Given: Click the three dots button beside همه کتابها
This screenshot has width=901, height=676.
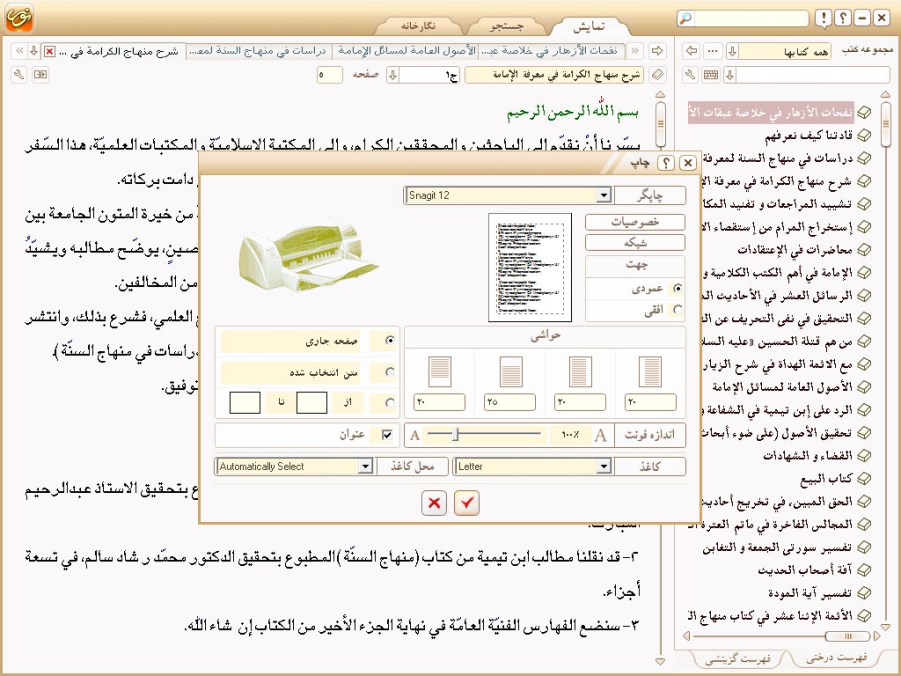Looking at the screenshot, I should [713, 51].
